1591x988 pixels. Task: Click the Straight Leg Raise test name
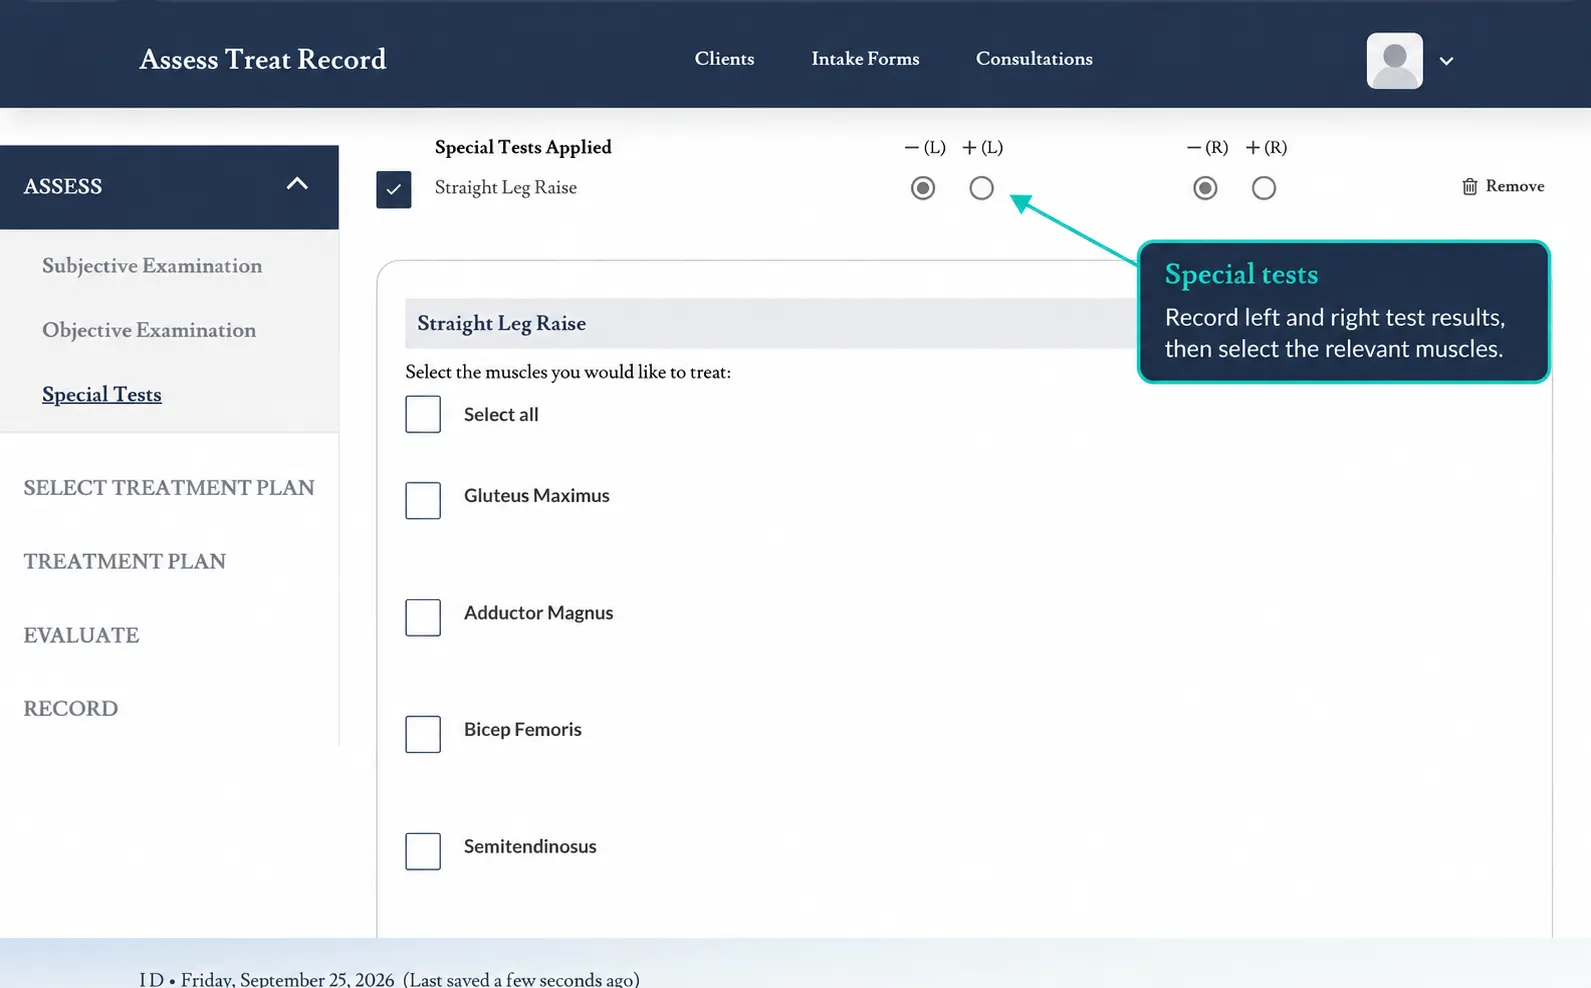[x=506, y=188]
